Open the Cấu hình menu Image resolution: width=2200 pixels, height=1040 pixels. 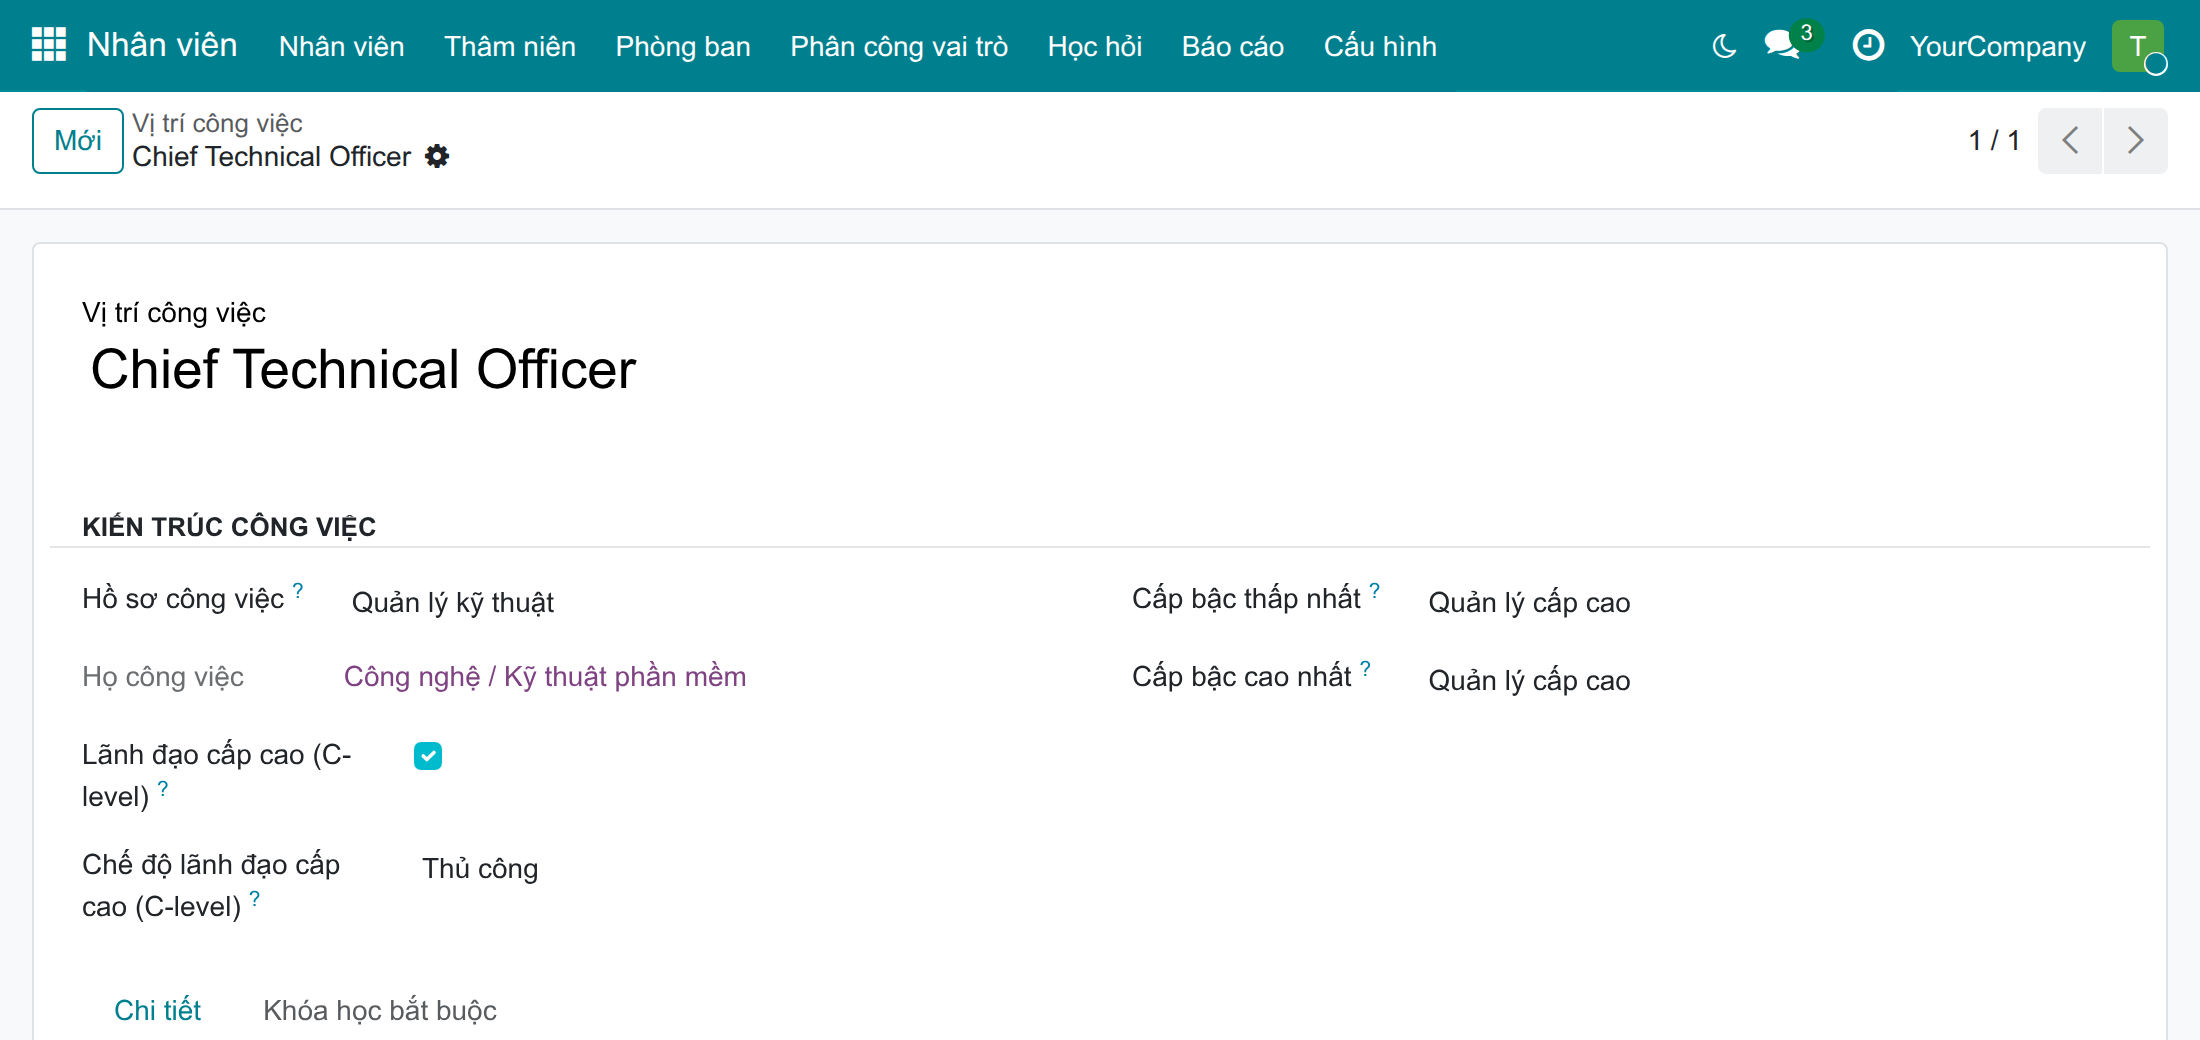point(1380,46)
